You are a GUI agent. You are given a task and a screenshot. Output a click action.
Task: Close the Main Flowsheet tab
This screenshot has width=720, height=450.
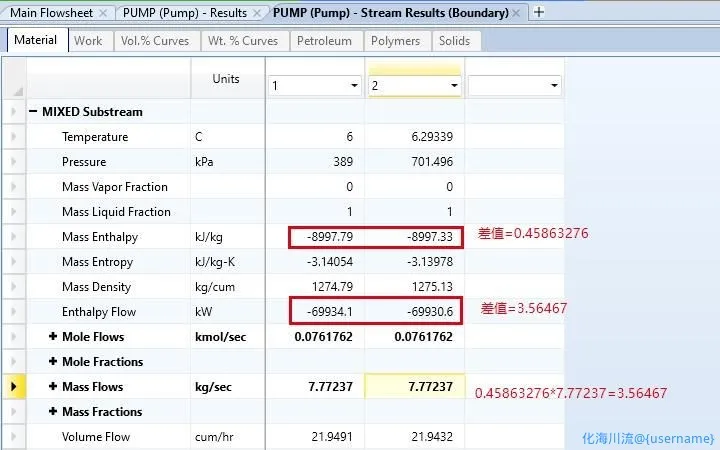pos(103,12)
